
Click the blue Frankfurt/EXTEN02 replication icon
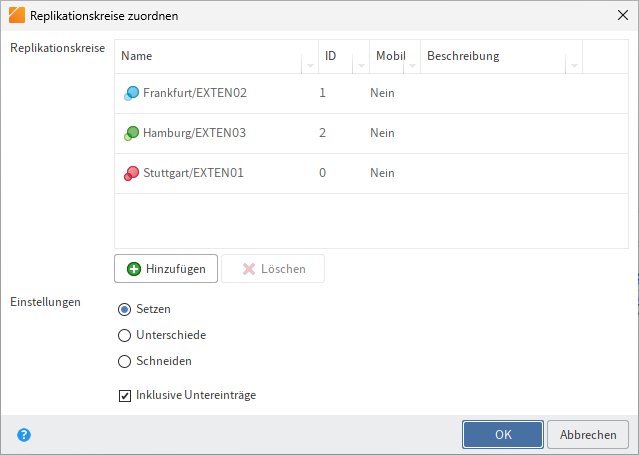click(131, 94)
